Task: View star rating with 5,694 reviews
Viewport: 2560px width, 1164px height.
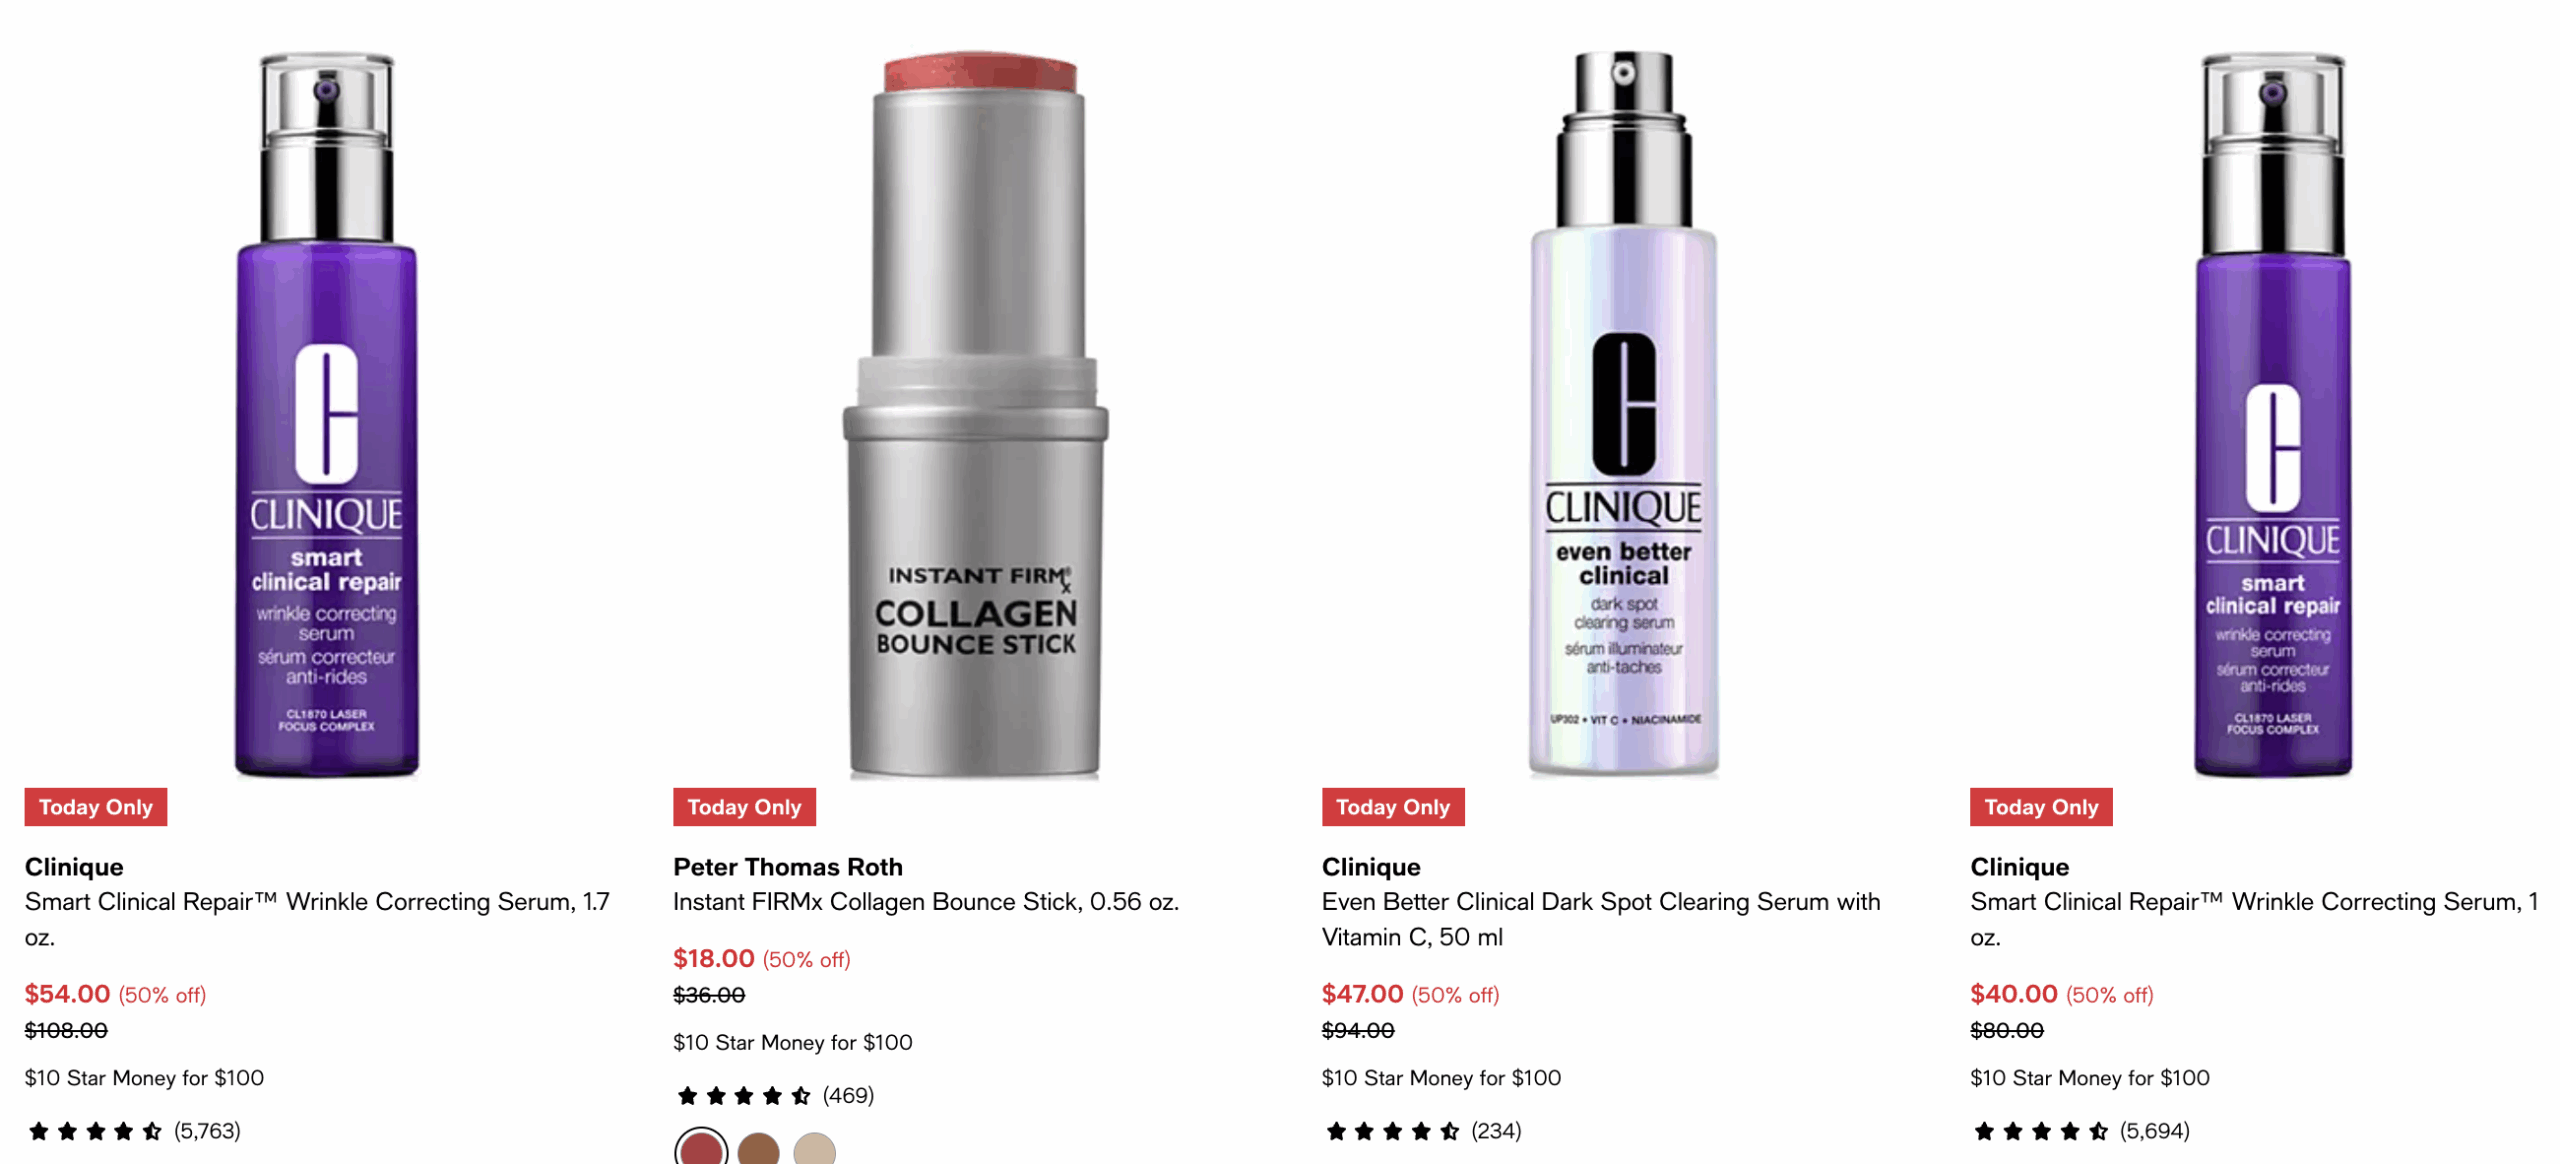Action: tap(2080, 1130)
